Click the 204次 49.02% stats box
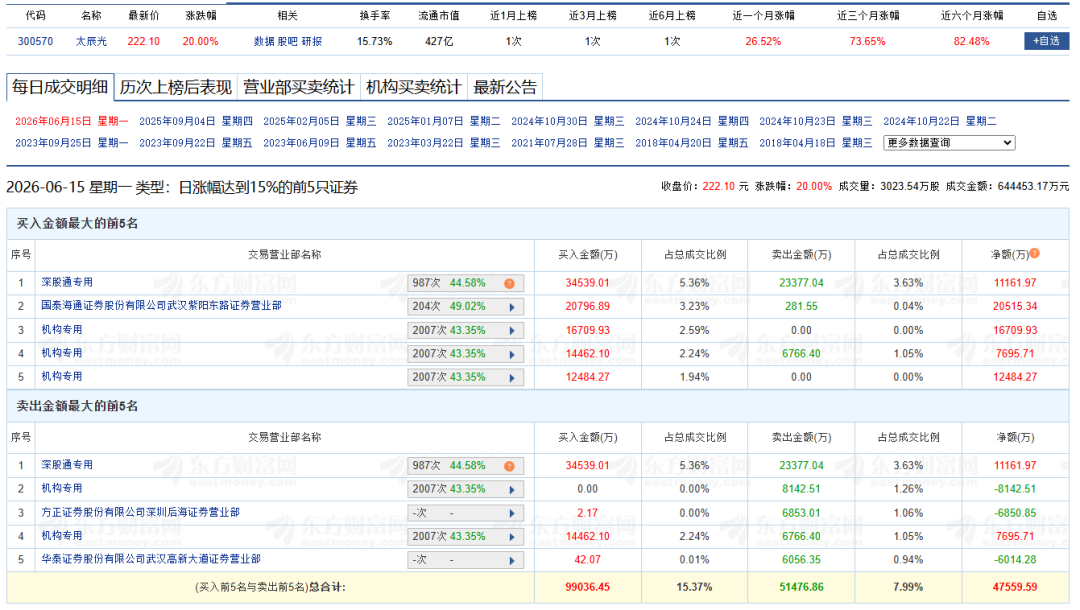 point(465,306)
